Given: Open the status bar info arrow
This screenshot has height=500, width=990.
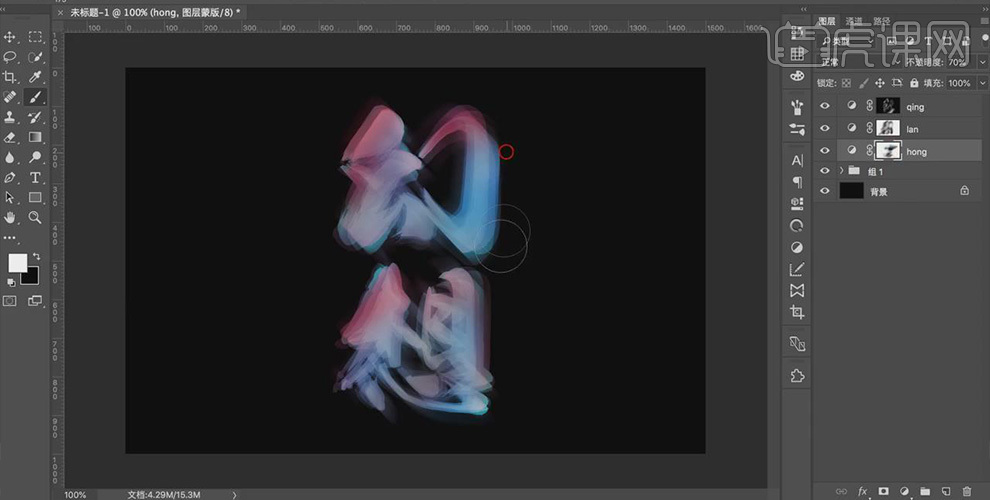Looking at the screenshot, I should [234, 495].
